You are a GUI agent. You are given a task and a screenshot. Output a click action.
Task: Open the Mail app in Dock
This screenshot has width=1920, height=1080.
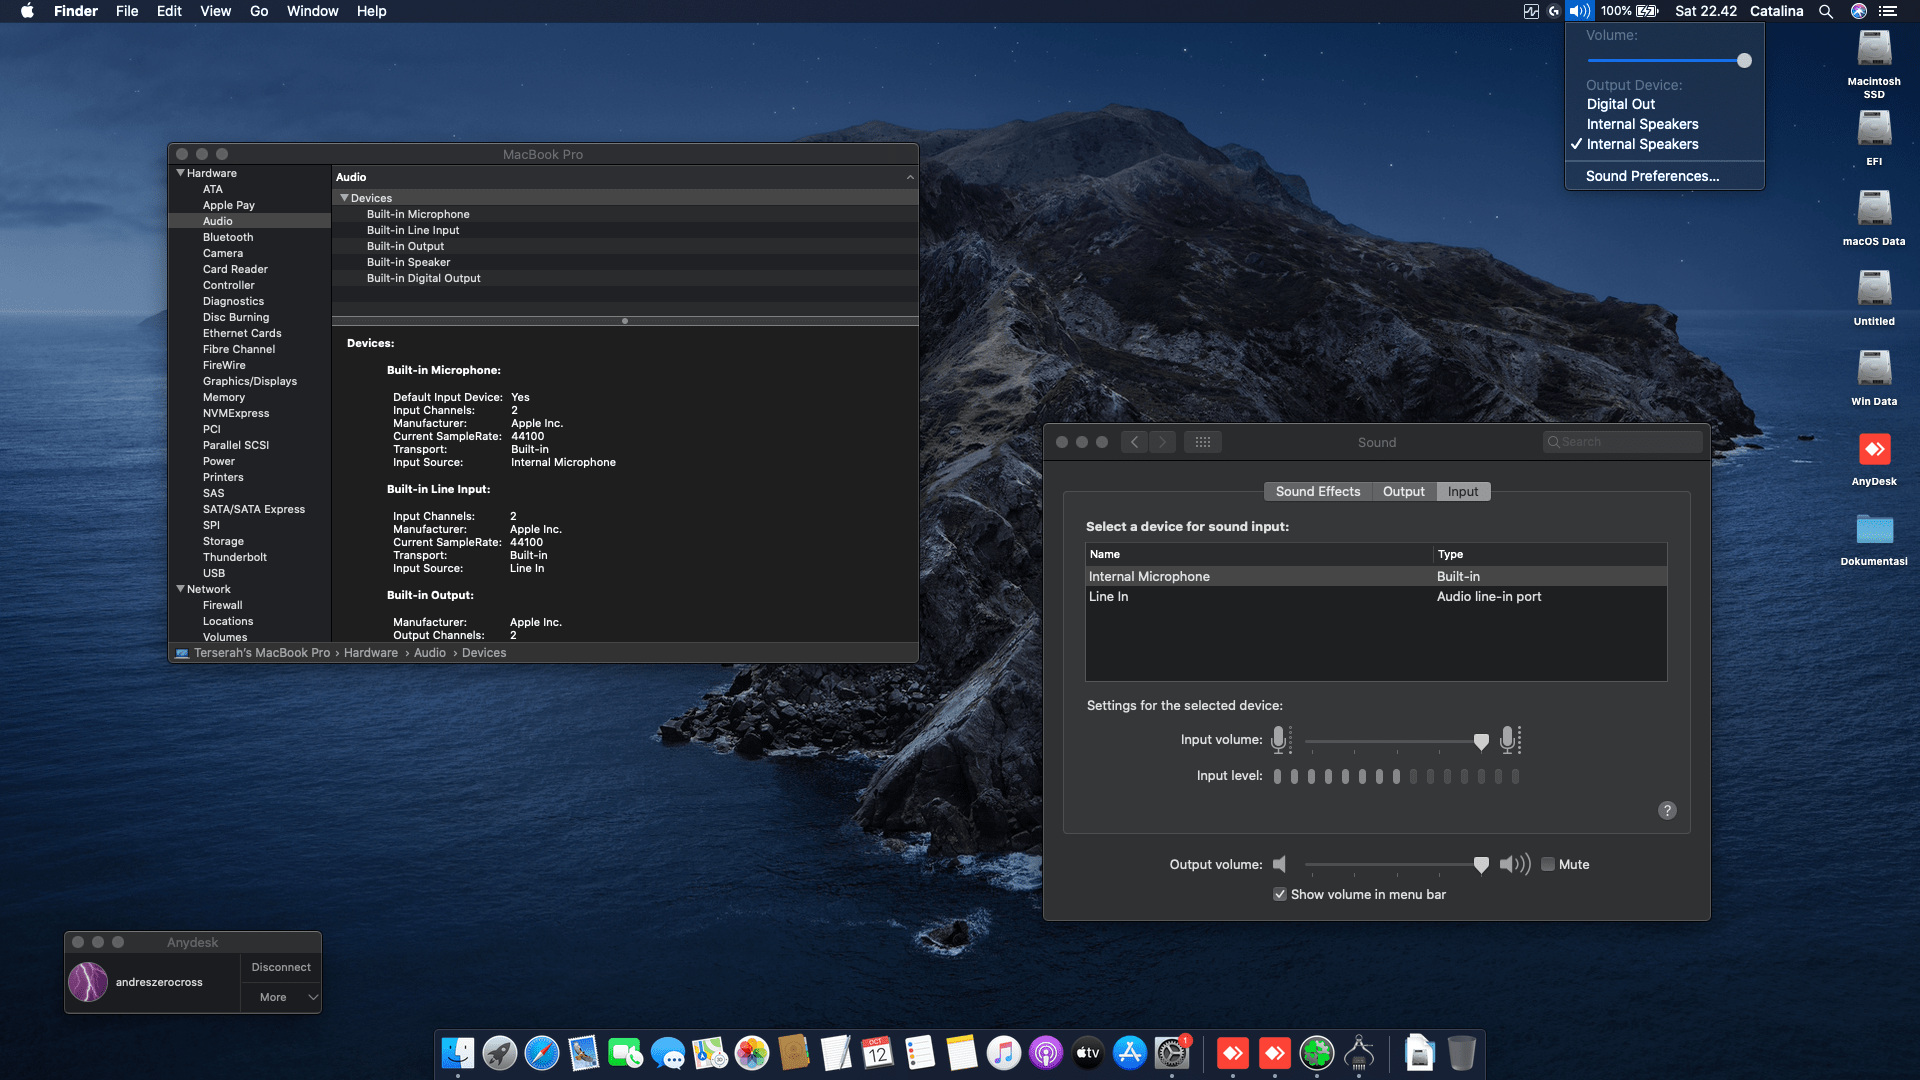584,1053
